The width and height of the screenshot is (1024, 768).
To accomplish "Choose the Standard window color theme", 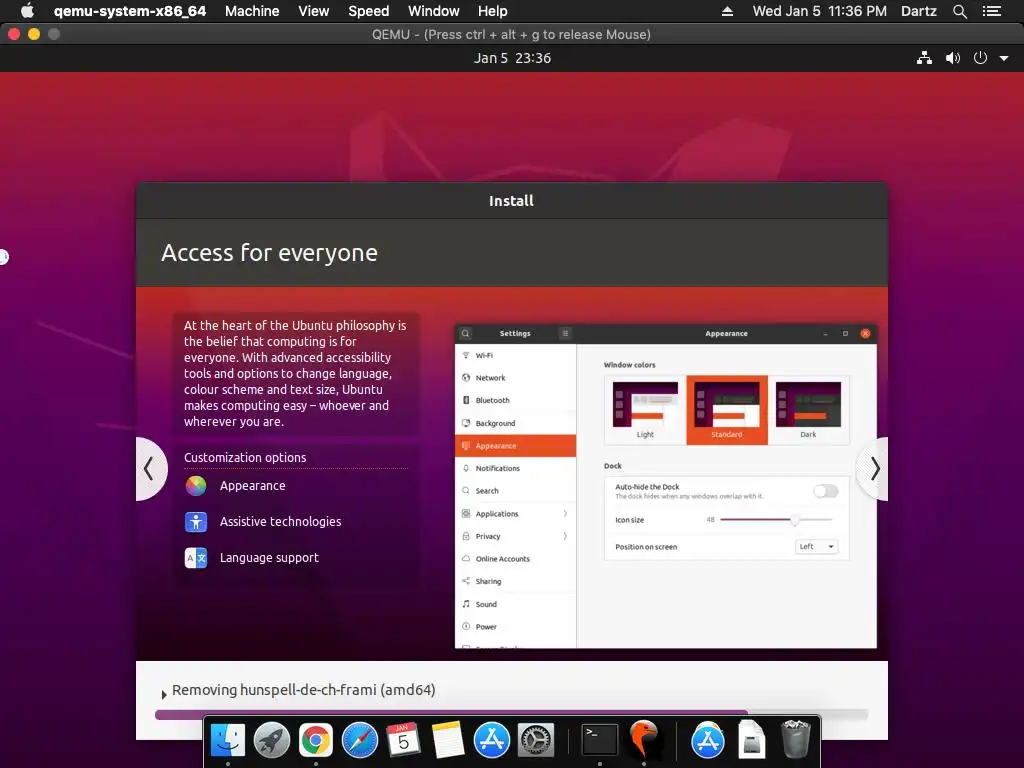I will pyautogui.click(x=727, y=410).
